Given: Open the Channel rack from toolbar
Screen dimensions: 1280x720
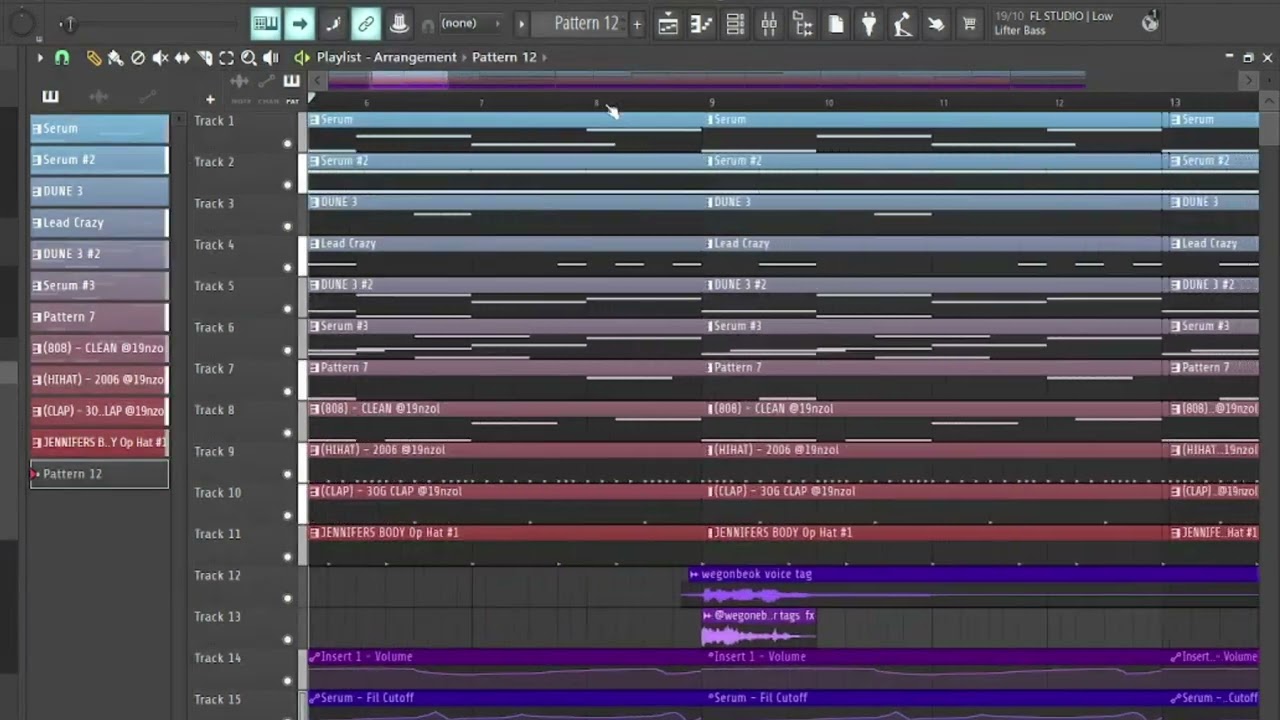Looking at the screenshot, I should [735, 24].
